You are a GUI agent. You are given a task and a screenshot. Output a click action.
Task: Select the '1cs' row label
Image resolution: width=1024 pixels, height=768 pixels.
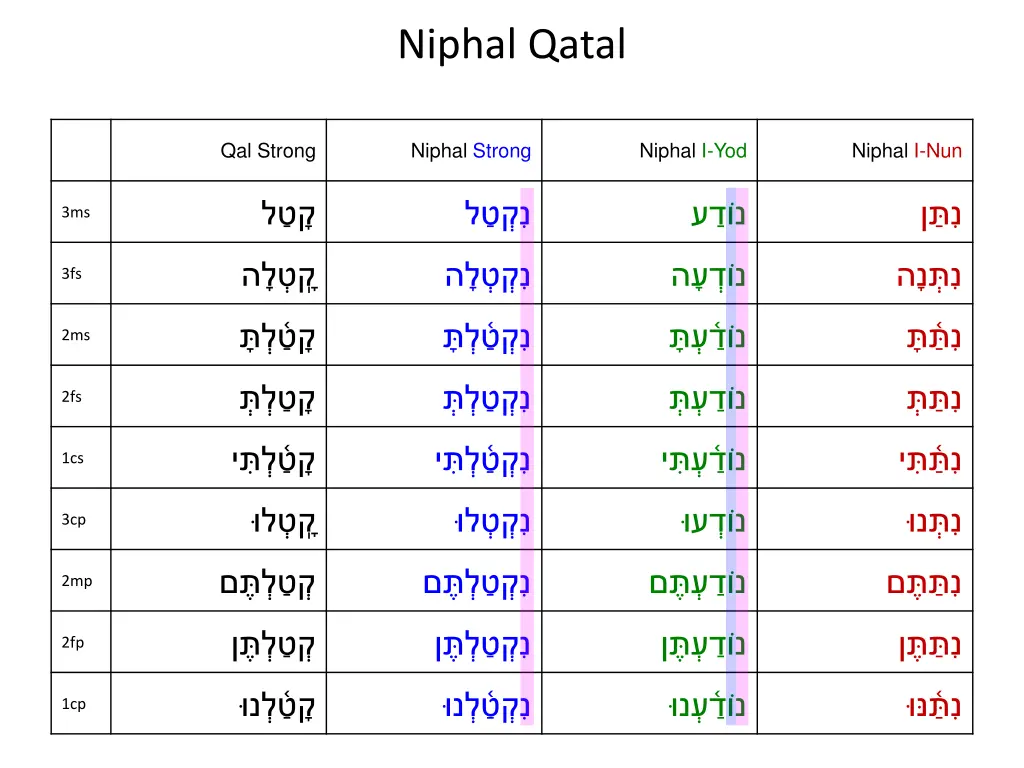[x=72, y=458]
